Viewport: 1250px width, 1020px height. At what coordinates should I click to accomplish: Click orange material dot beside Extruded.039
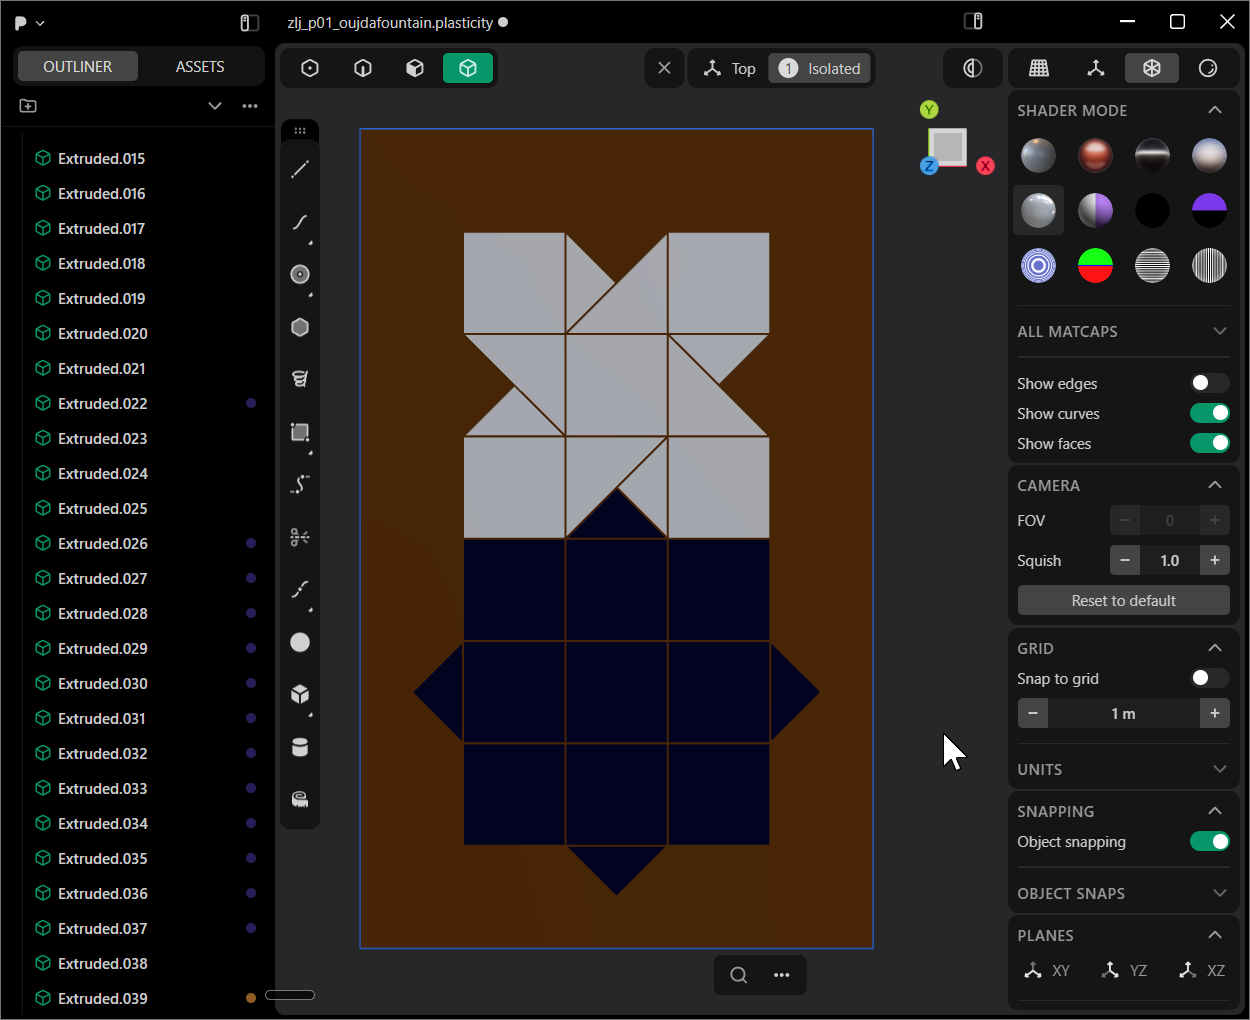[x=251, y=998]
